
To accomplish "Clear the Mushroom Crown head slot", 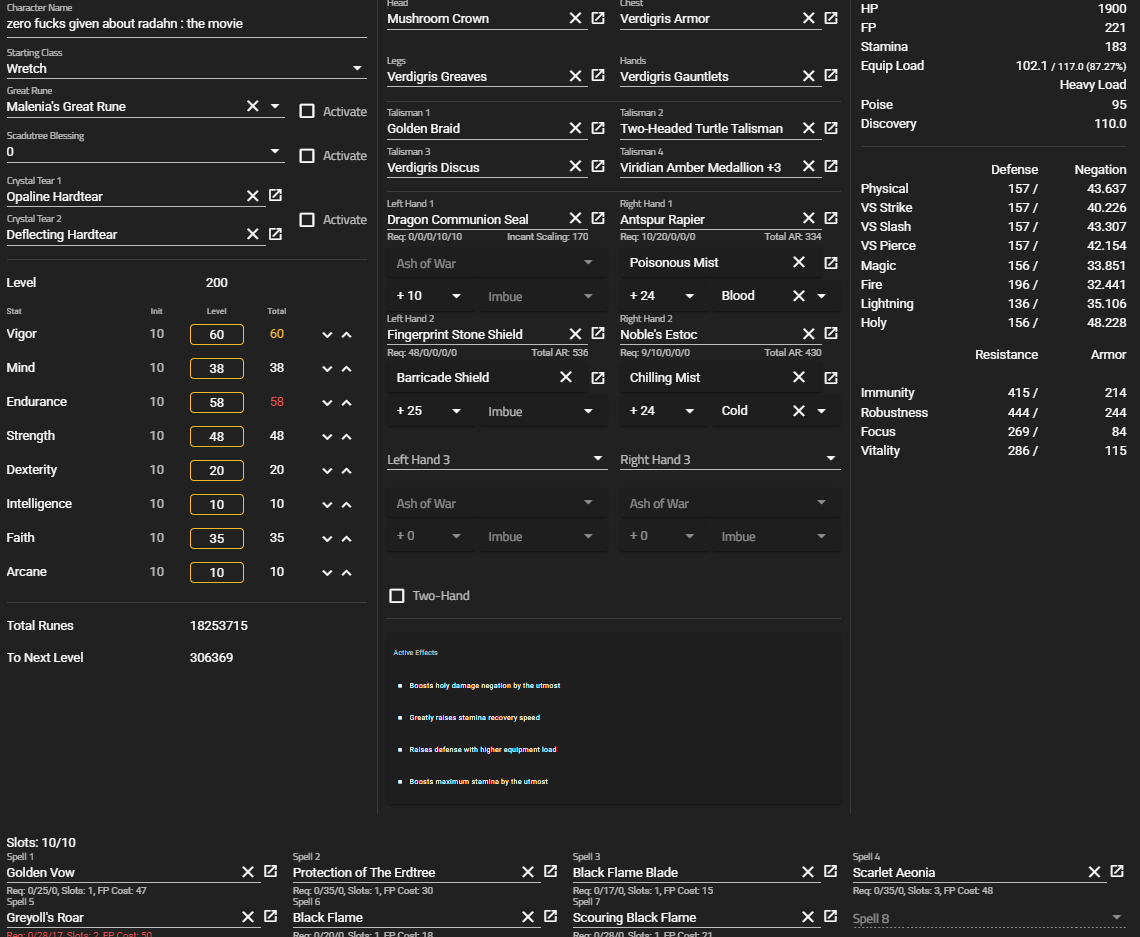I will (575, 18).
